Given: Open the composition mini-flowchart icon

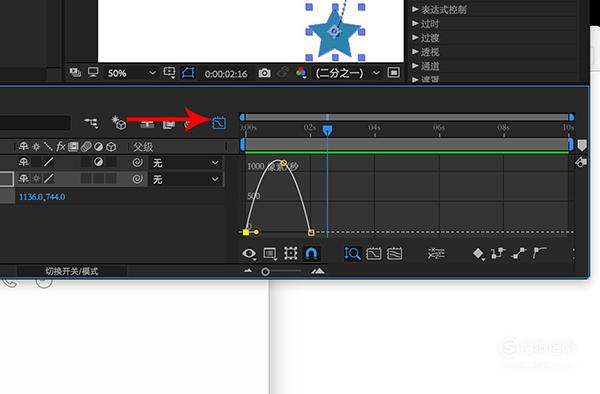Looking at the screenshot, I should pos(91,123).
